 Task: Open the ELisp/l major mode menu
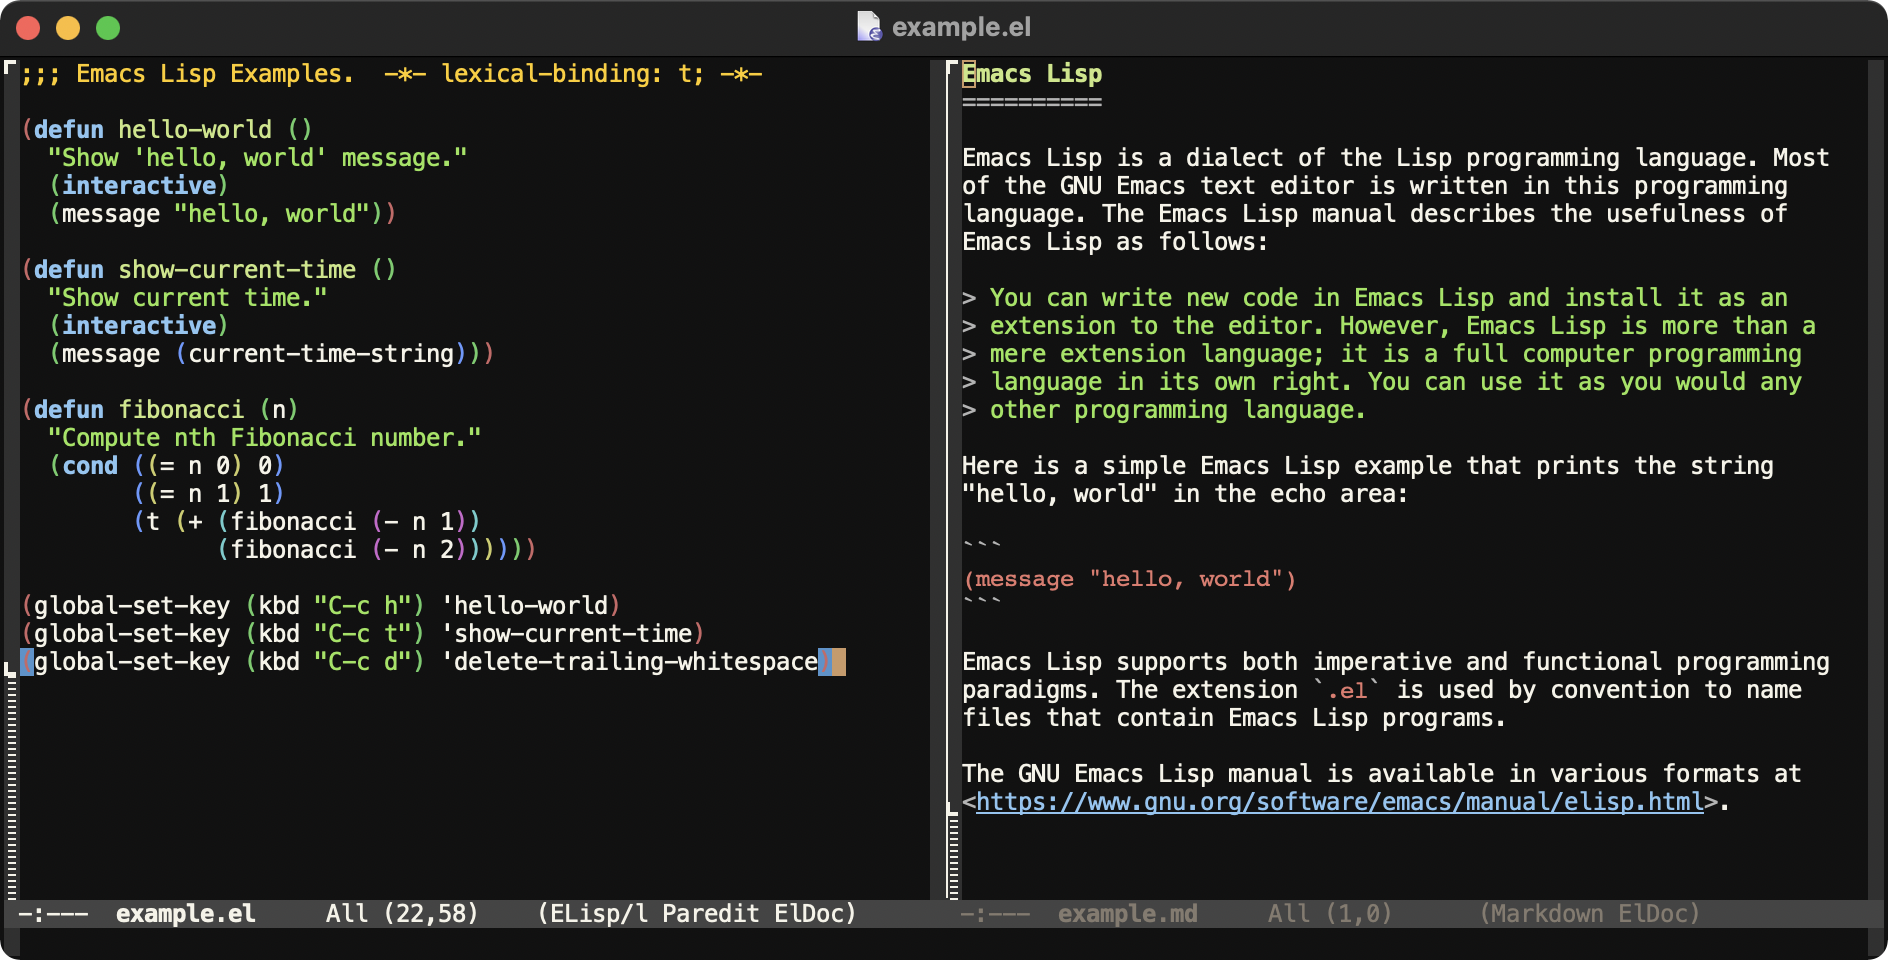pyautogui.click(x=598, y=914)
